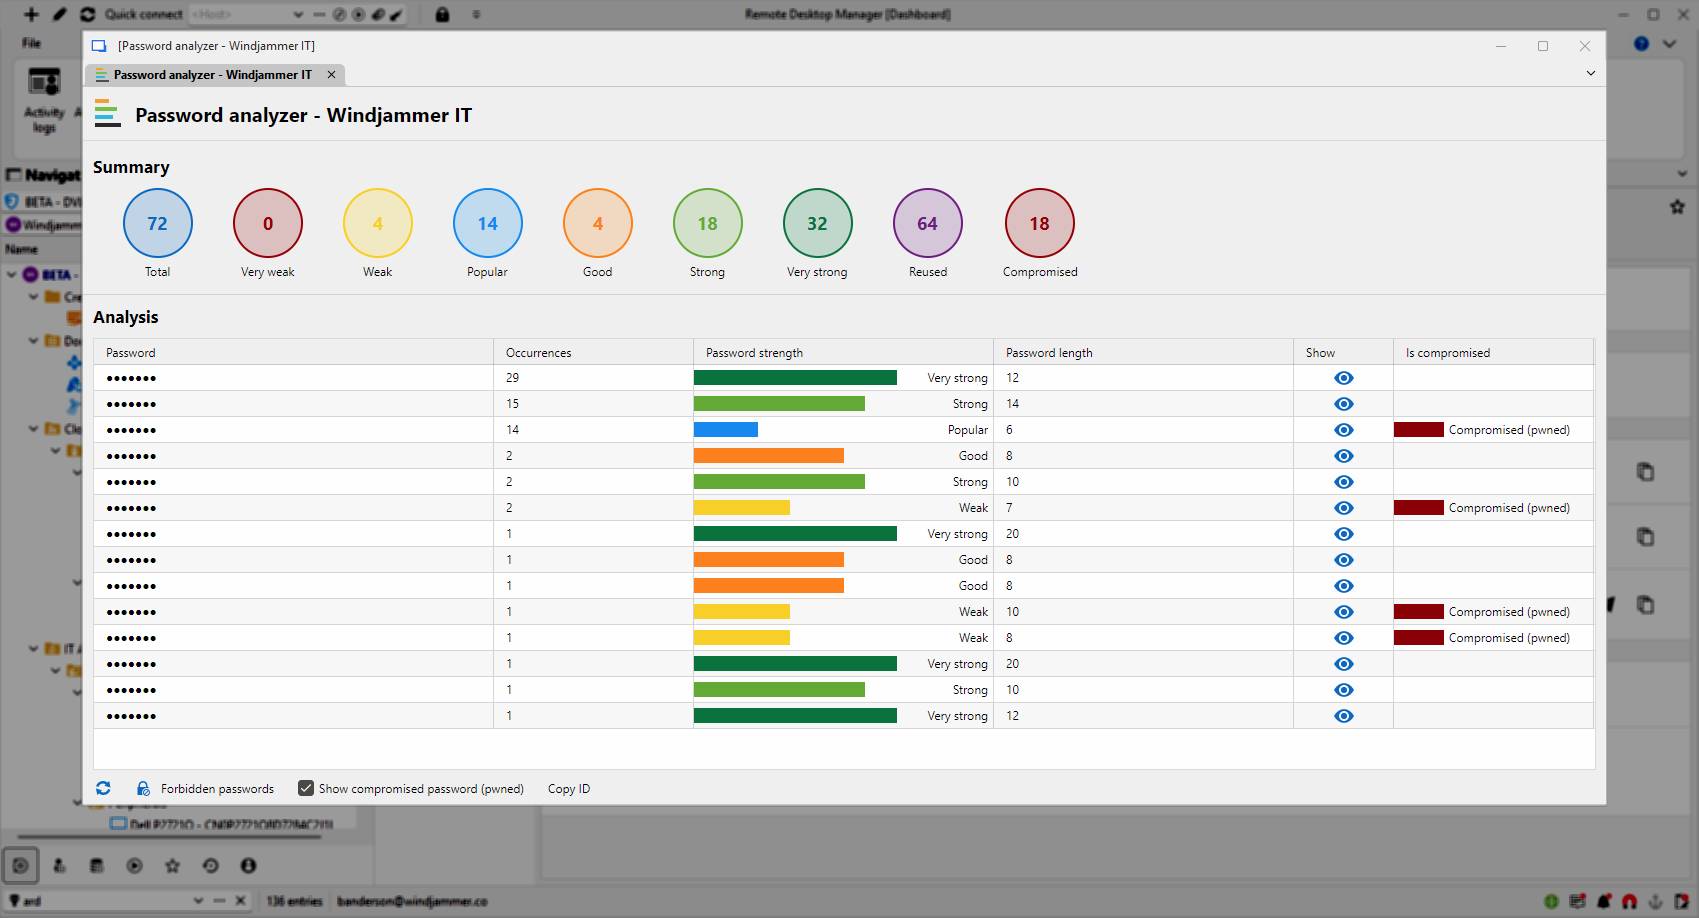Click the Very strong 32 circle
1699x918 pixels.
pos(817,223)
